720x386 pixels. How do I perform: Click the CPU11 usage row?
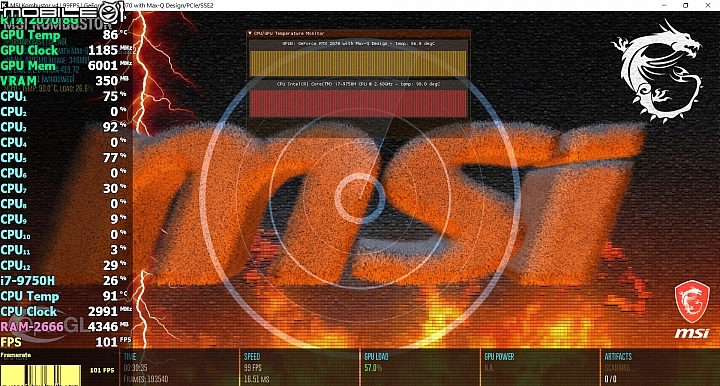(64, 250)
